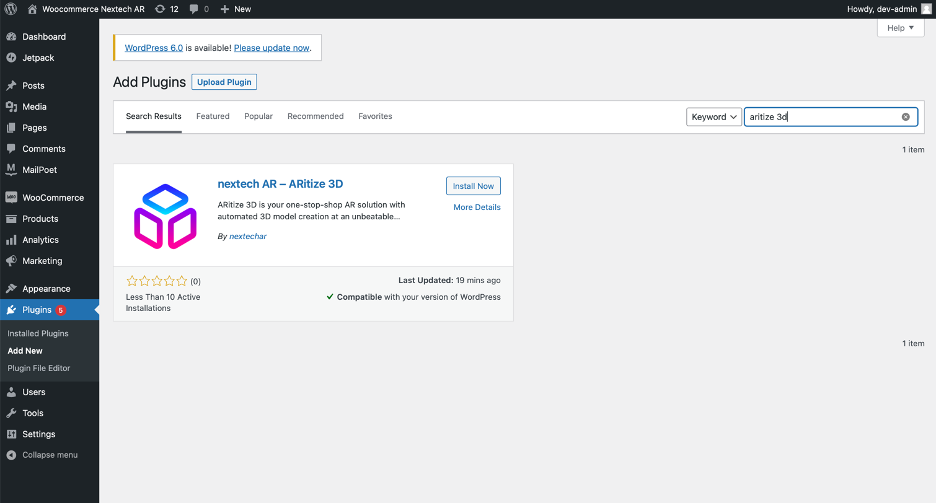The height and width of the screenshot is (504, 936).
Task: Click the Pages icon in sidebar
Action: pos(11,128)
